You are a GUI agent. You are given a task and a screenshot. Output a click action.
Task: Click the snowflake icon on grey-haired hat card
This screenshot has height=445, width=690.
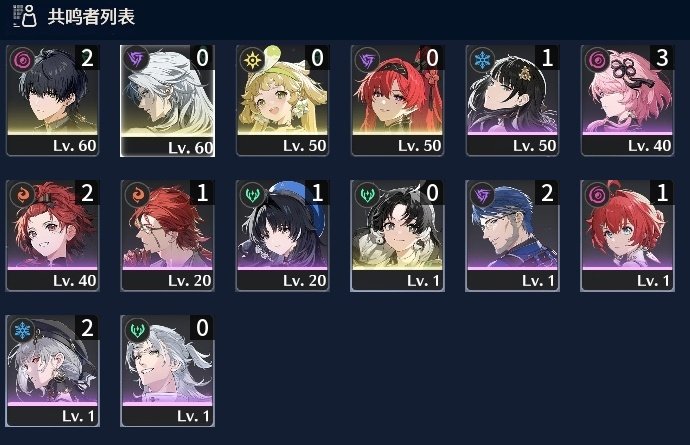(22, 330)
